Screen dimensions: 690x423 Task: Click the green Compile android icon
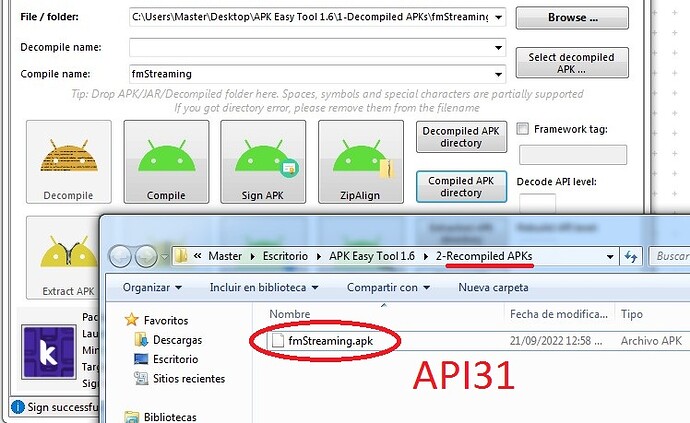pyautogui.click(x=166, y=155)
